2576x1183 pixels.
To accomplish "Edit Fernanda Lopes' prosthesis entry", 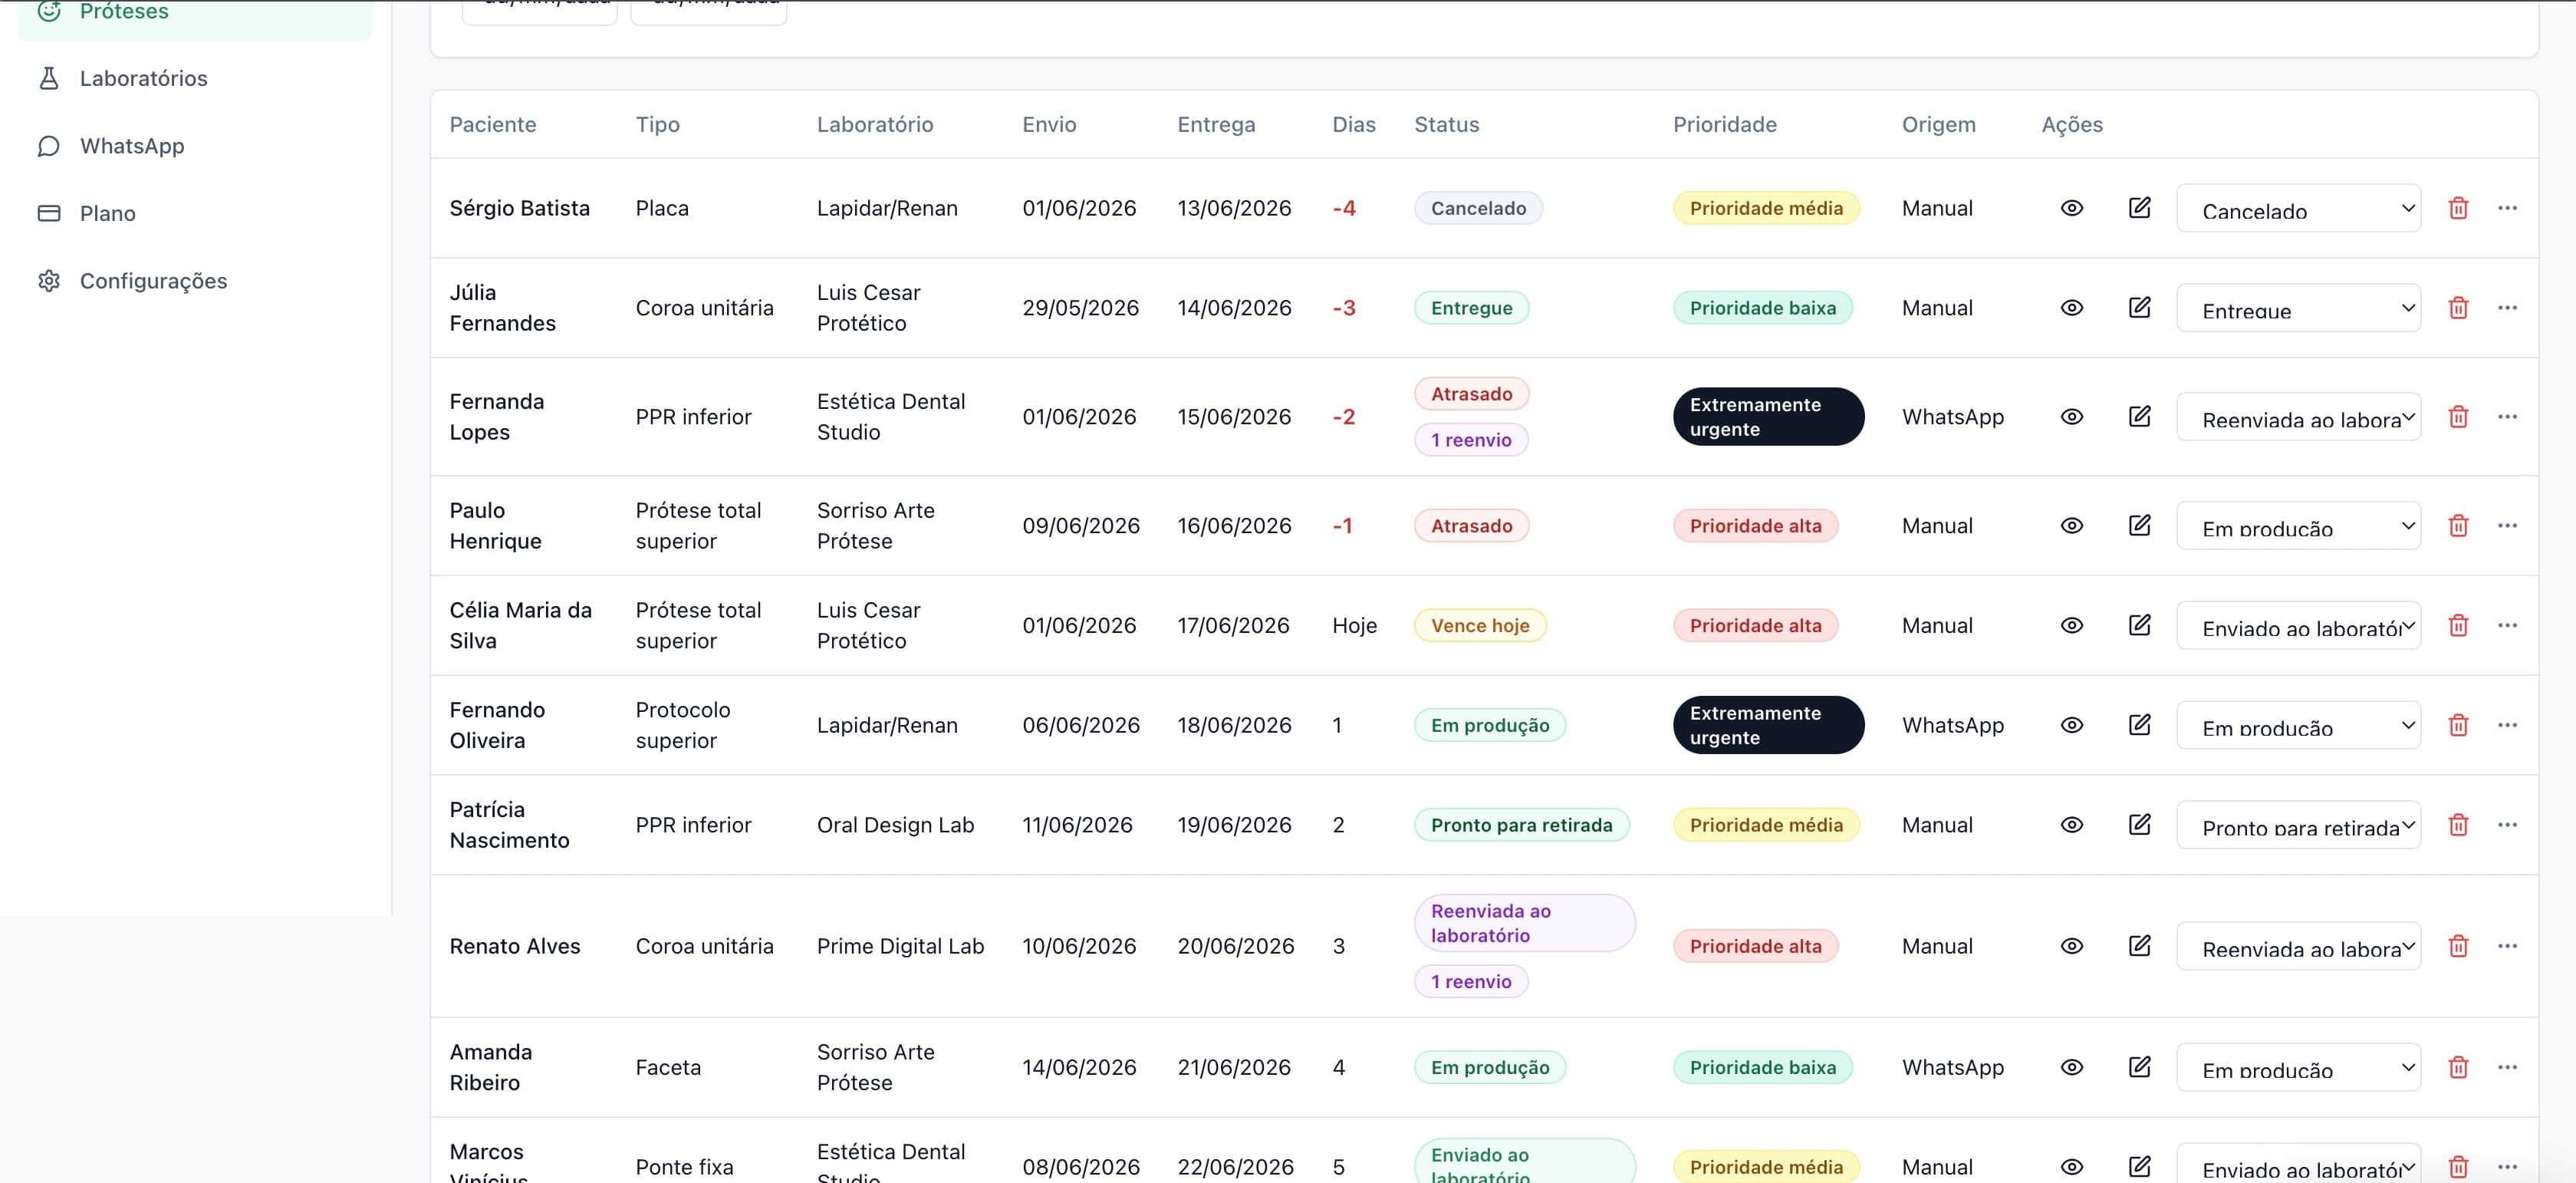I will 2140,417.
